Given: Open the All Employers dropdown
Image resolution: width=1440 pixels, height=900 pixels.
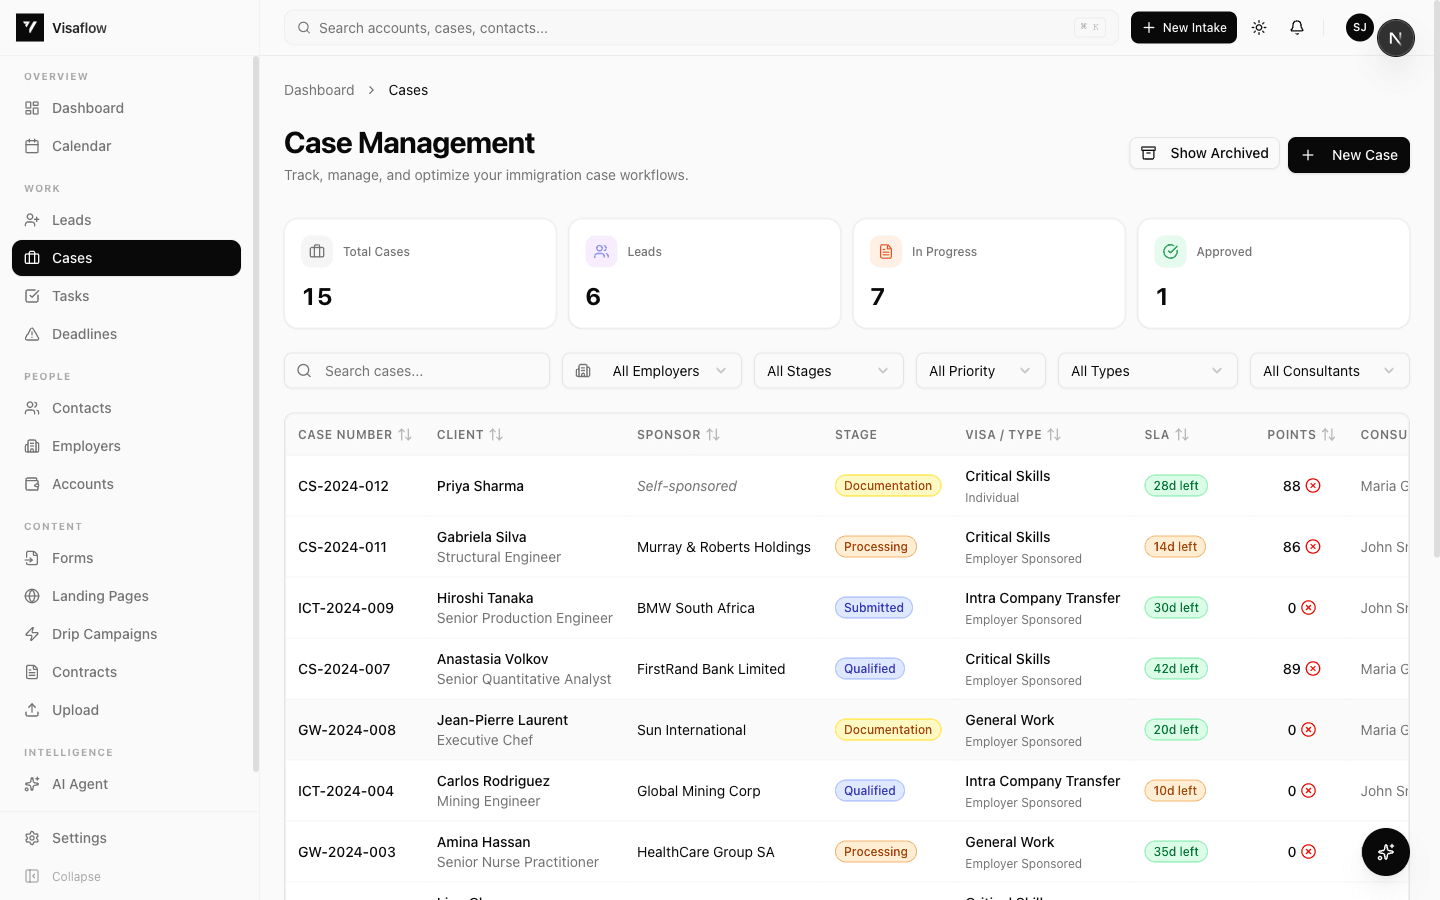Looking at the screenshot, I should [652, 370].
